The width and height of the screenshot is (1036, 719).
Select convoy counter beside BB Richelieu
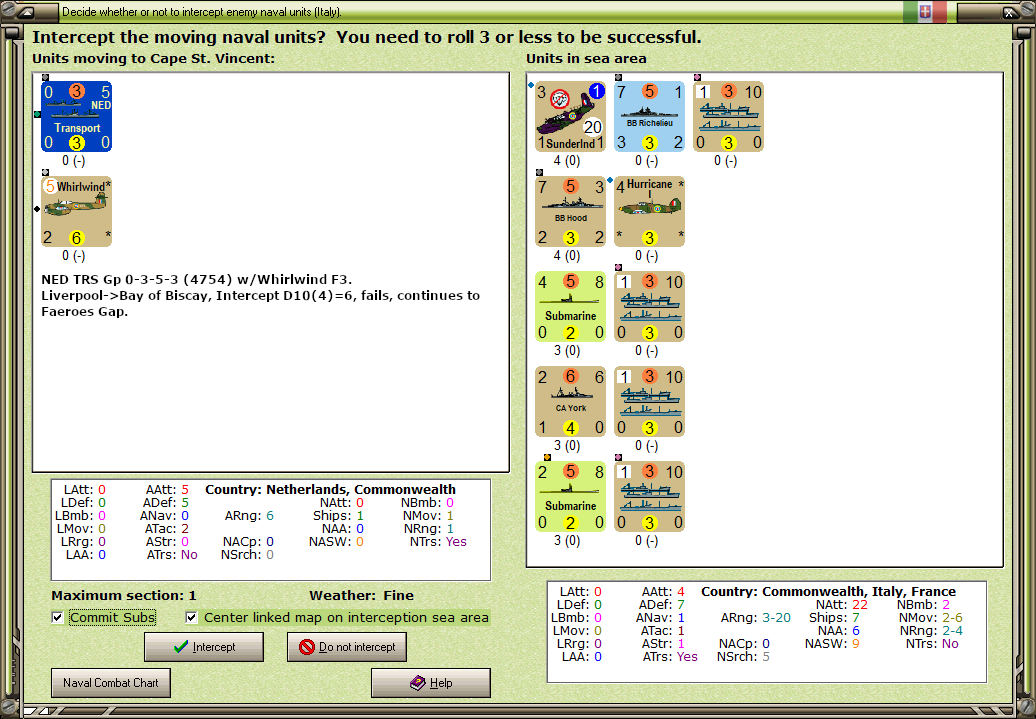tap(729, 117)
